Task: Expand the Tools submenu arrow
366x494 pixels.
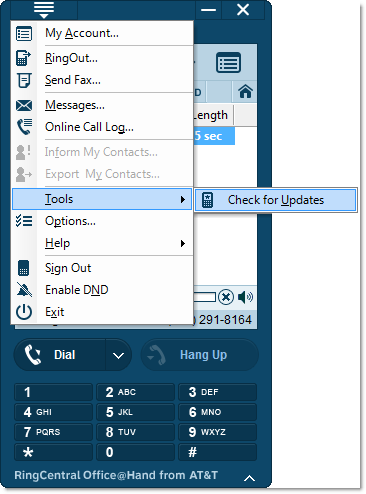Action: (183, 199)
